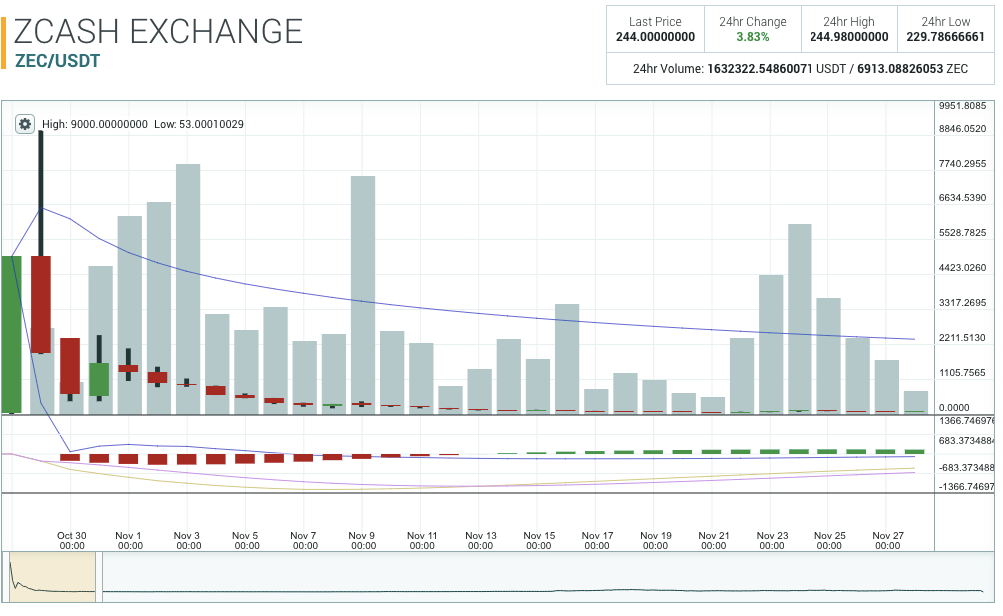
Task: Click the Last Price heading
Action: [655, 22]
